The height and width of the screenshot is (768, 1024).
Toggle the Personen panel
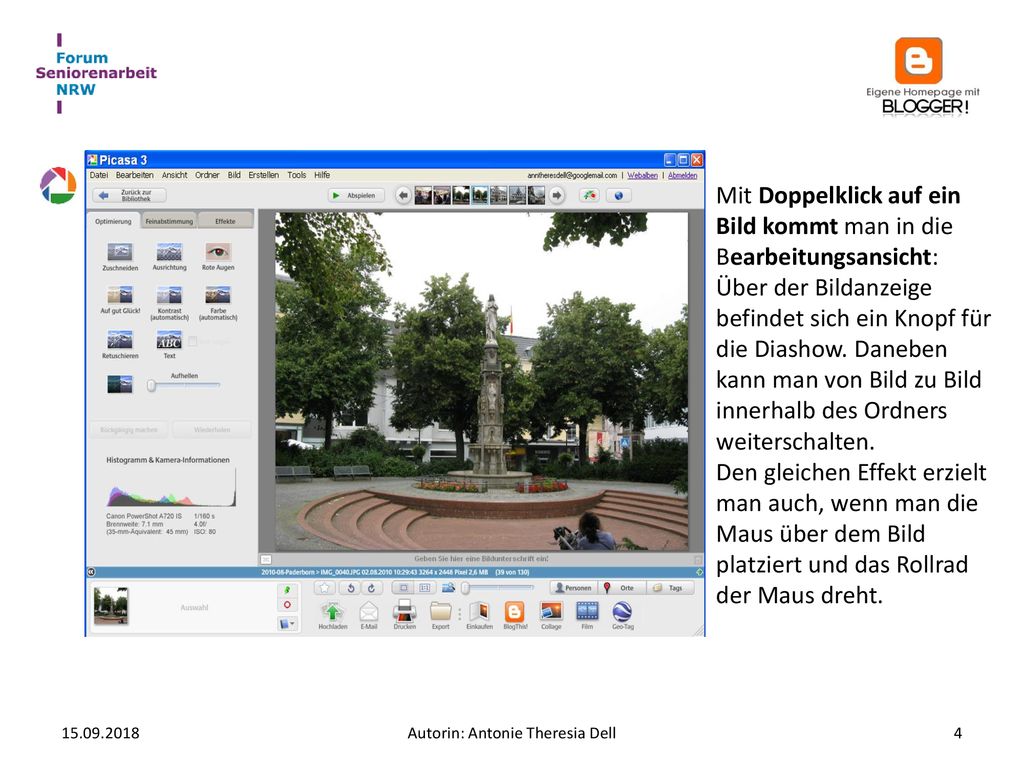click(573, 588)
